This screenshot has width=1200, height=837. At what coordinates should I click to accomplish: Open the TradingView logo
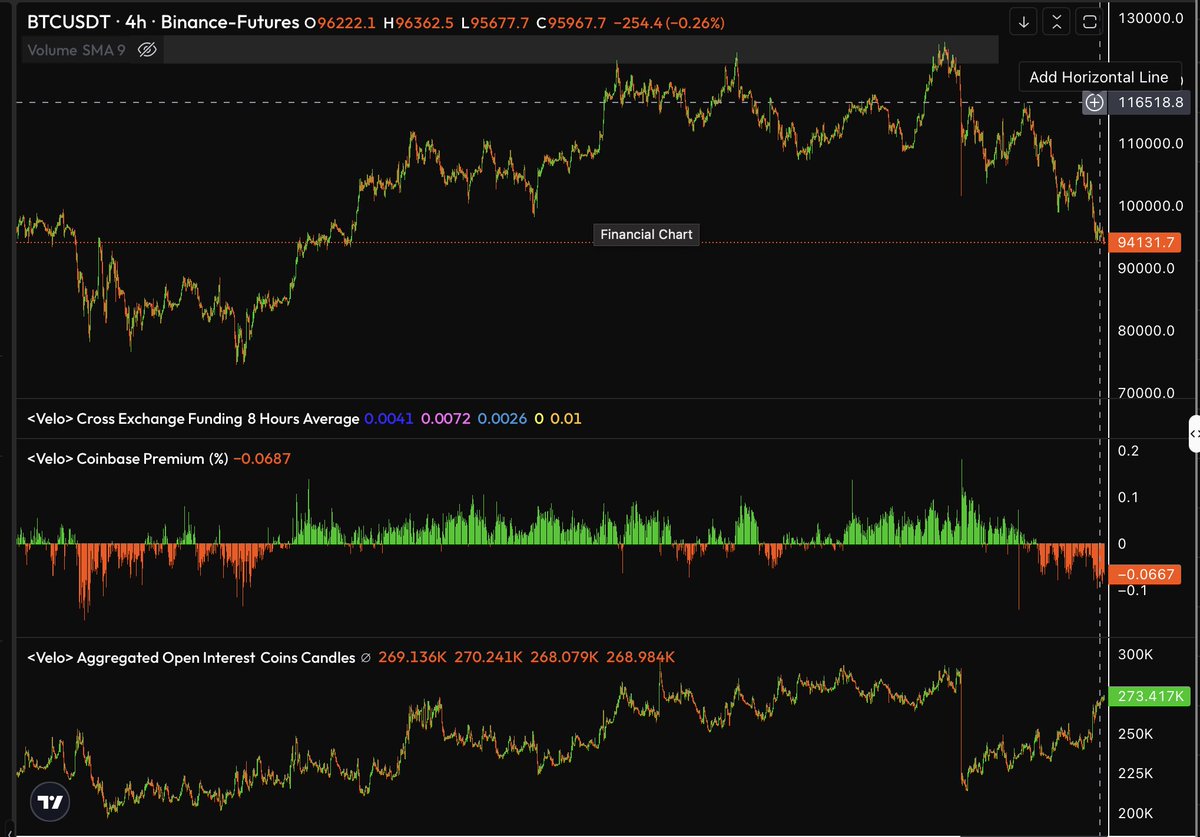tap(48, 801)
